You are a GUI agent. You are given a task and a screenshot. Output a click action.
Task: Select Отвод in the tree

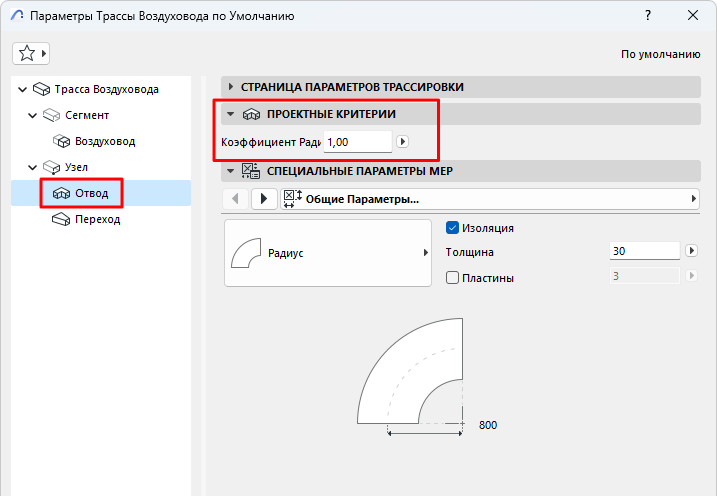[92, 193]
